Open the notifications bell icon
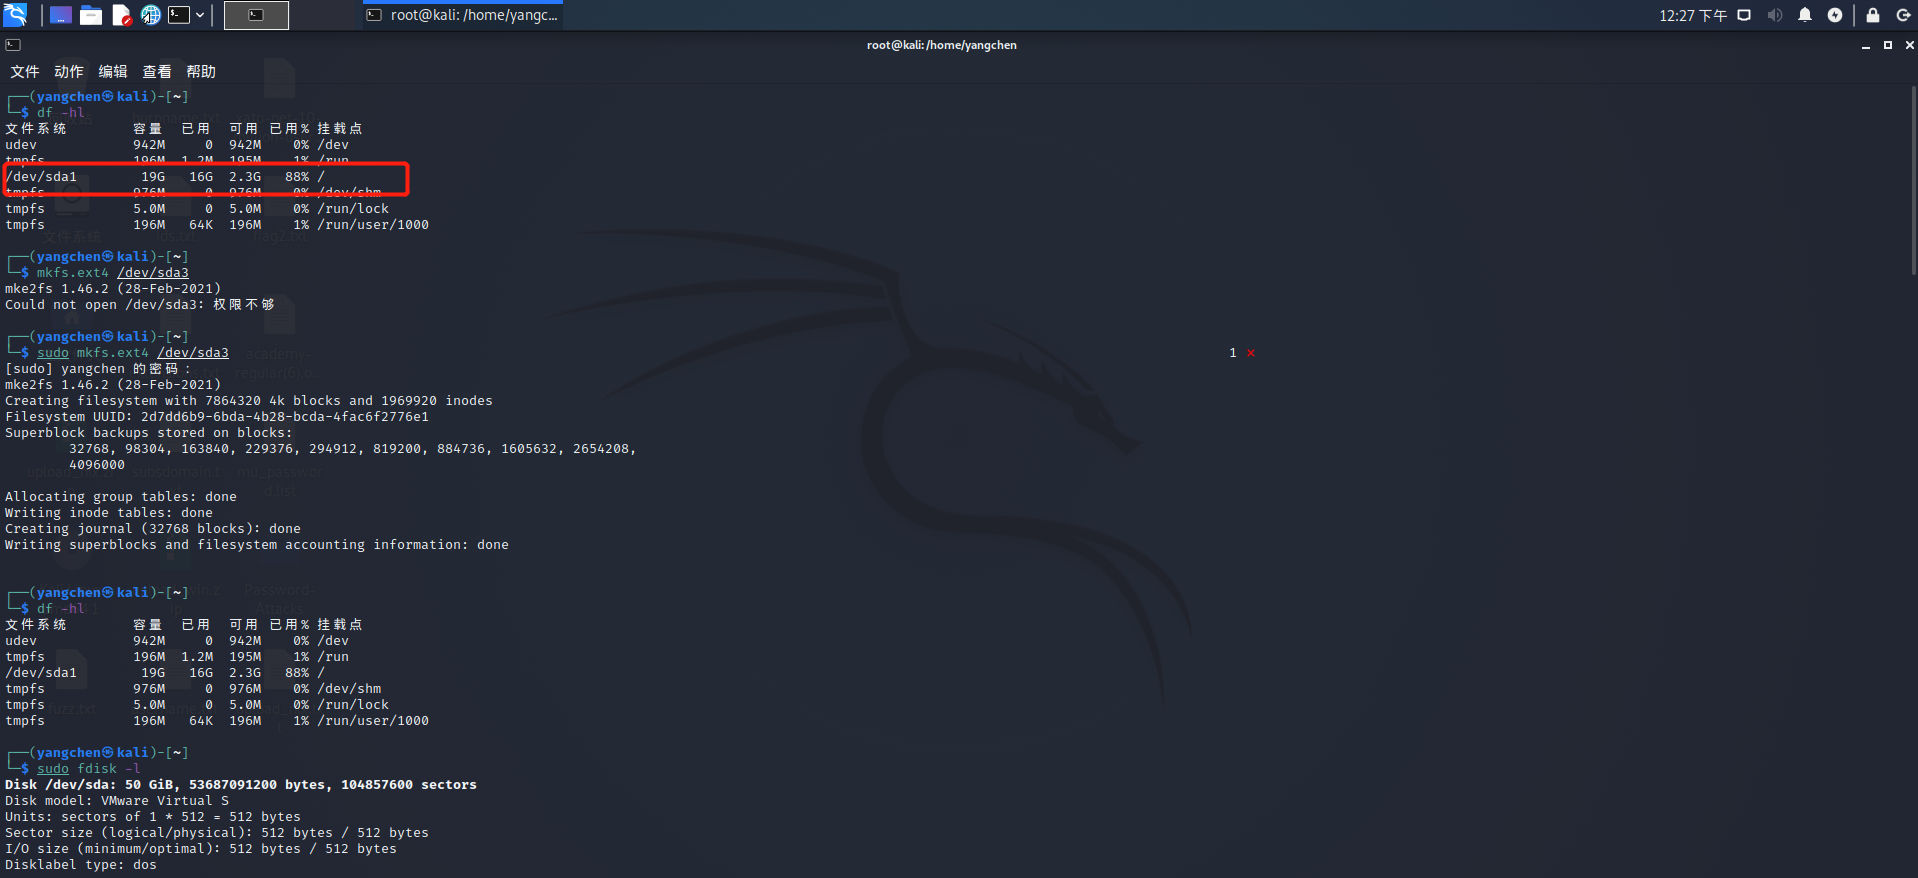 click(x=1805, y=15)
